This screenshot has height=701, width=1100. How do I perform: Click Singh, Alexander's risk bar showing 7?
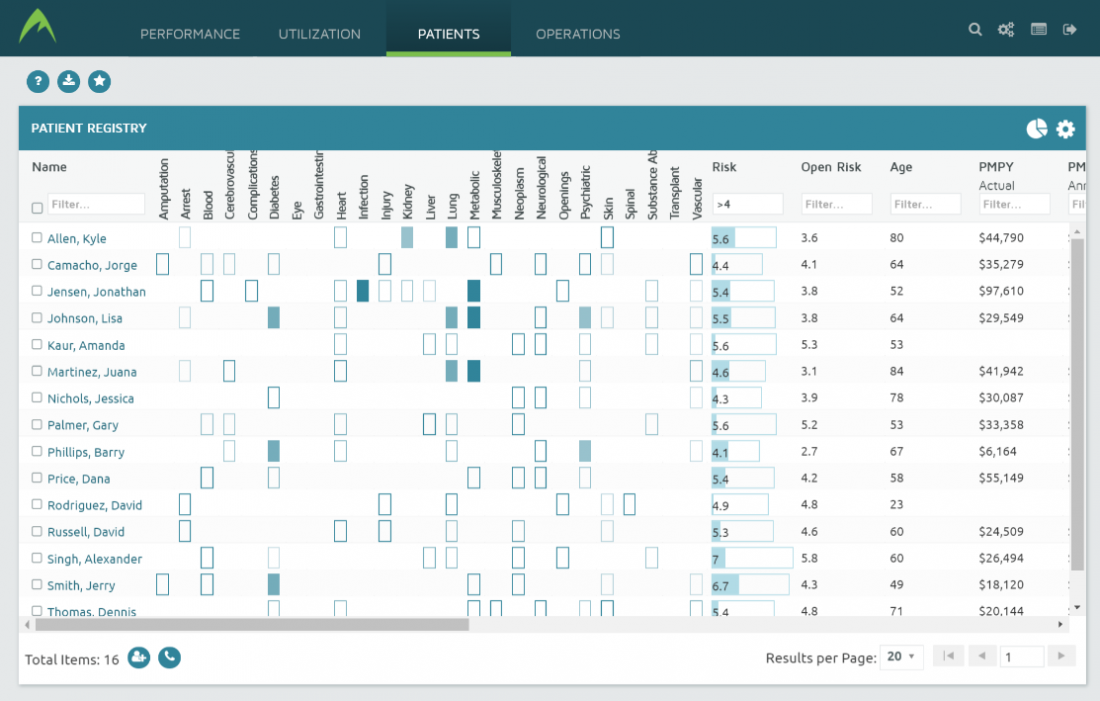752,559
